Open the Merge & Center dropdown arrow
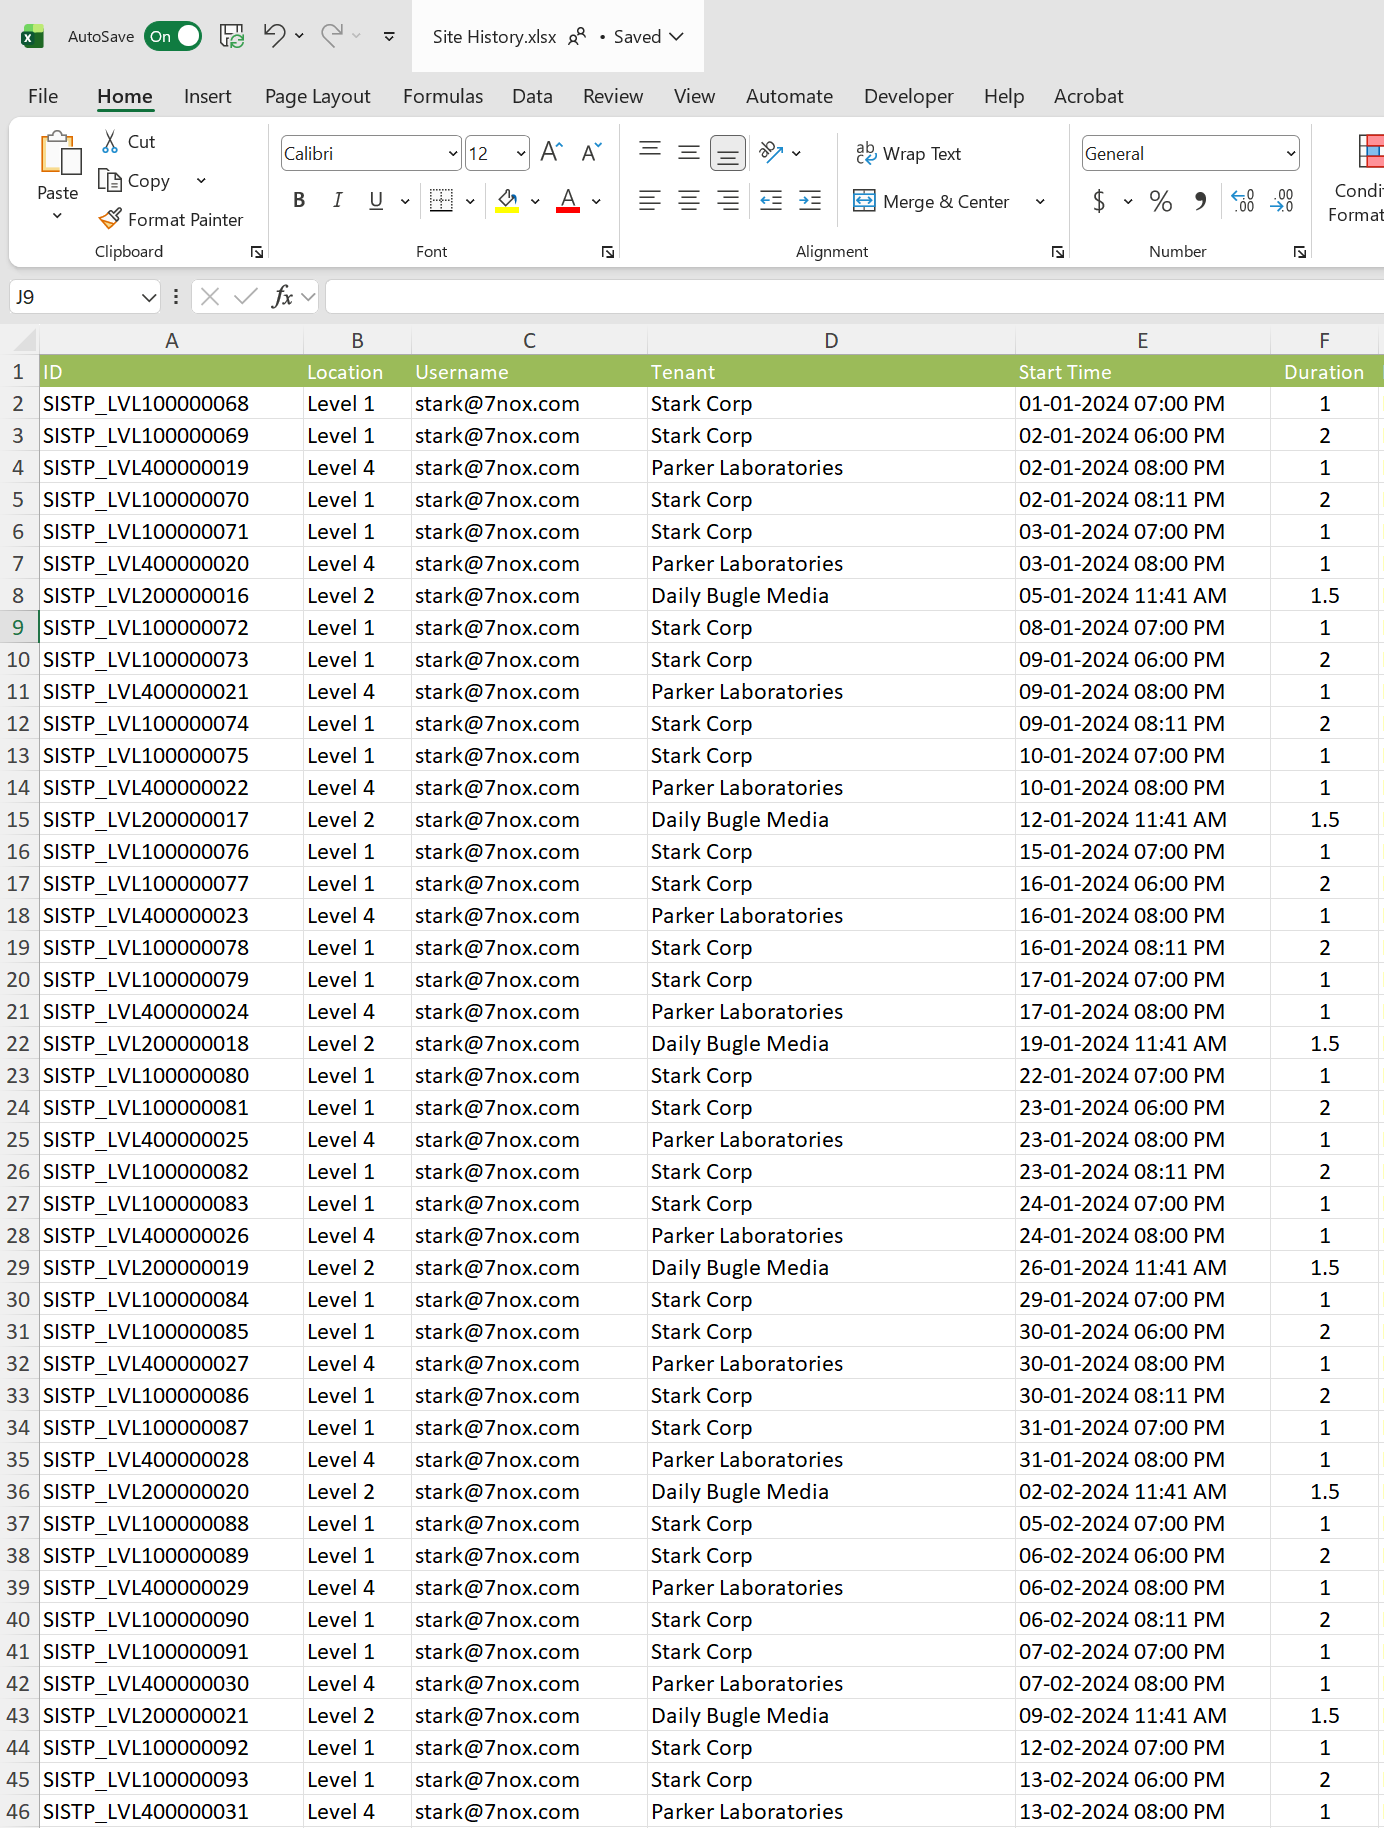This screenshot has width=1384, height=1828. [x=1040, y=202]
